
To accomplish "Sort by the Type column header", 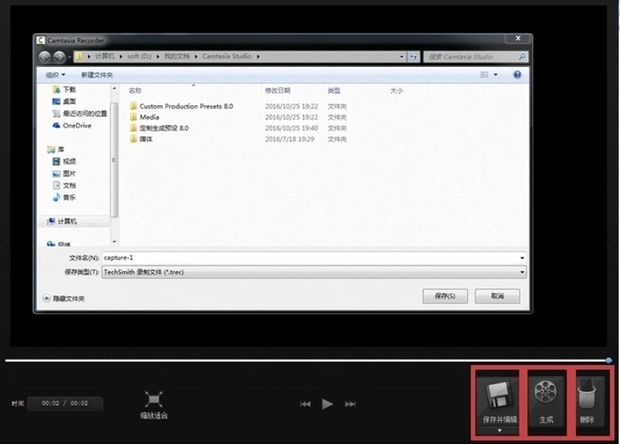I will tap(334, 91).
